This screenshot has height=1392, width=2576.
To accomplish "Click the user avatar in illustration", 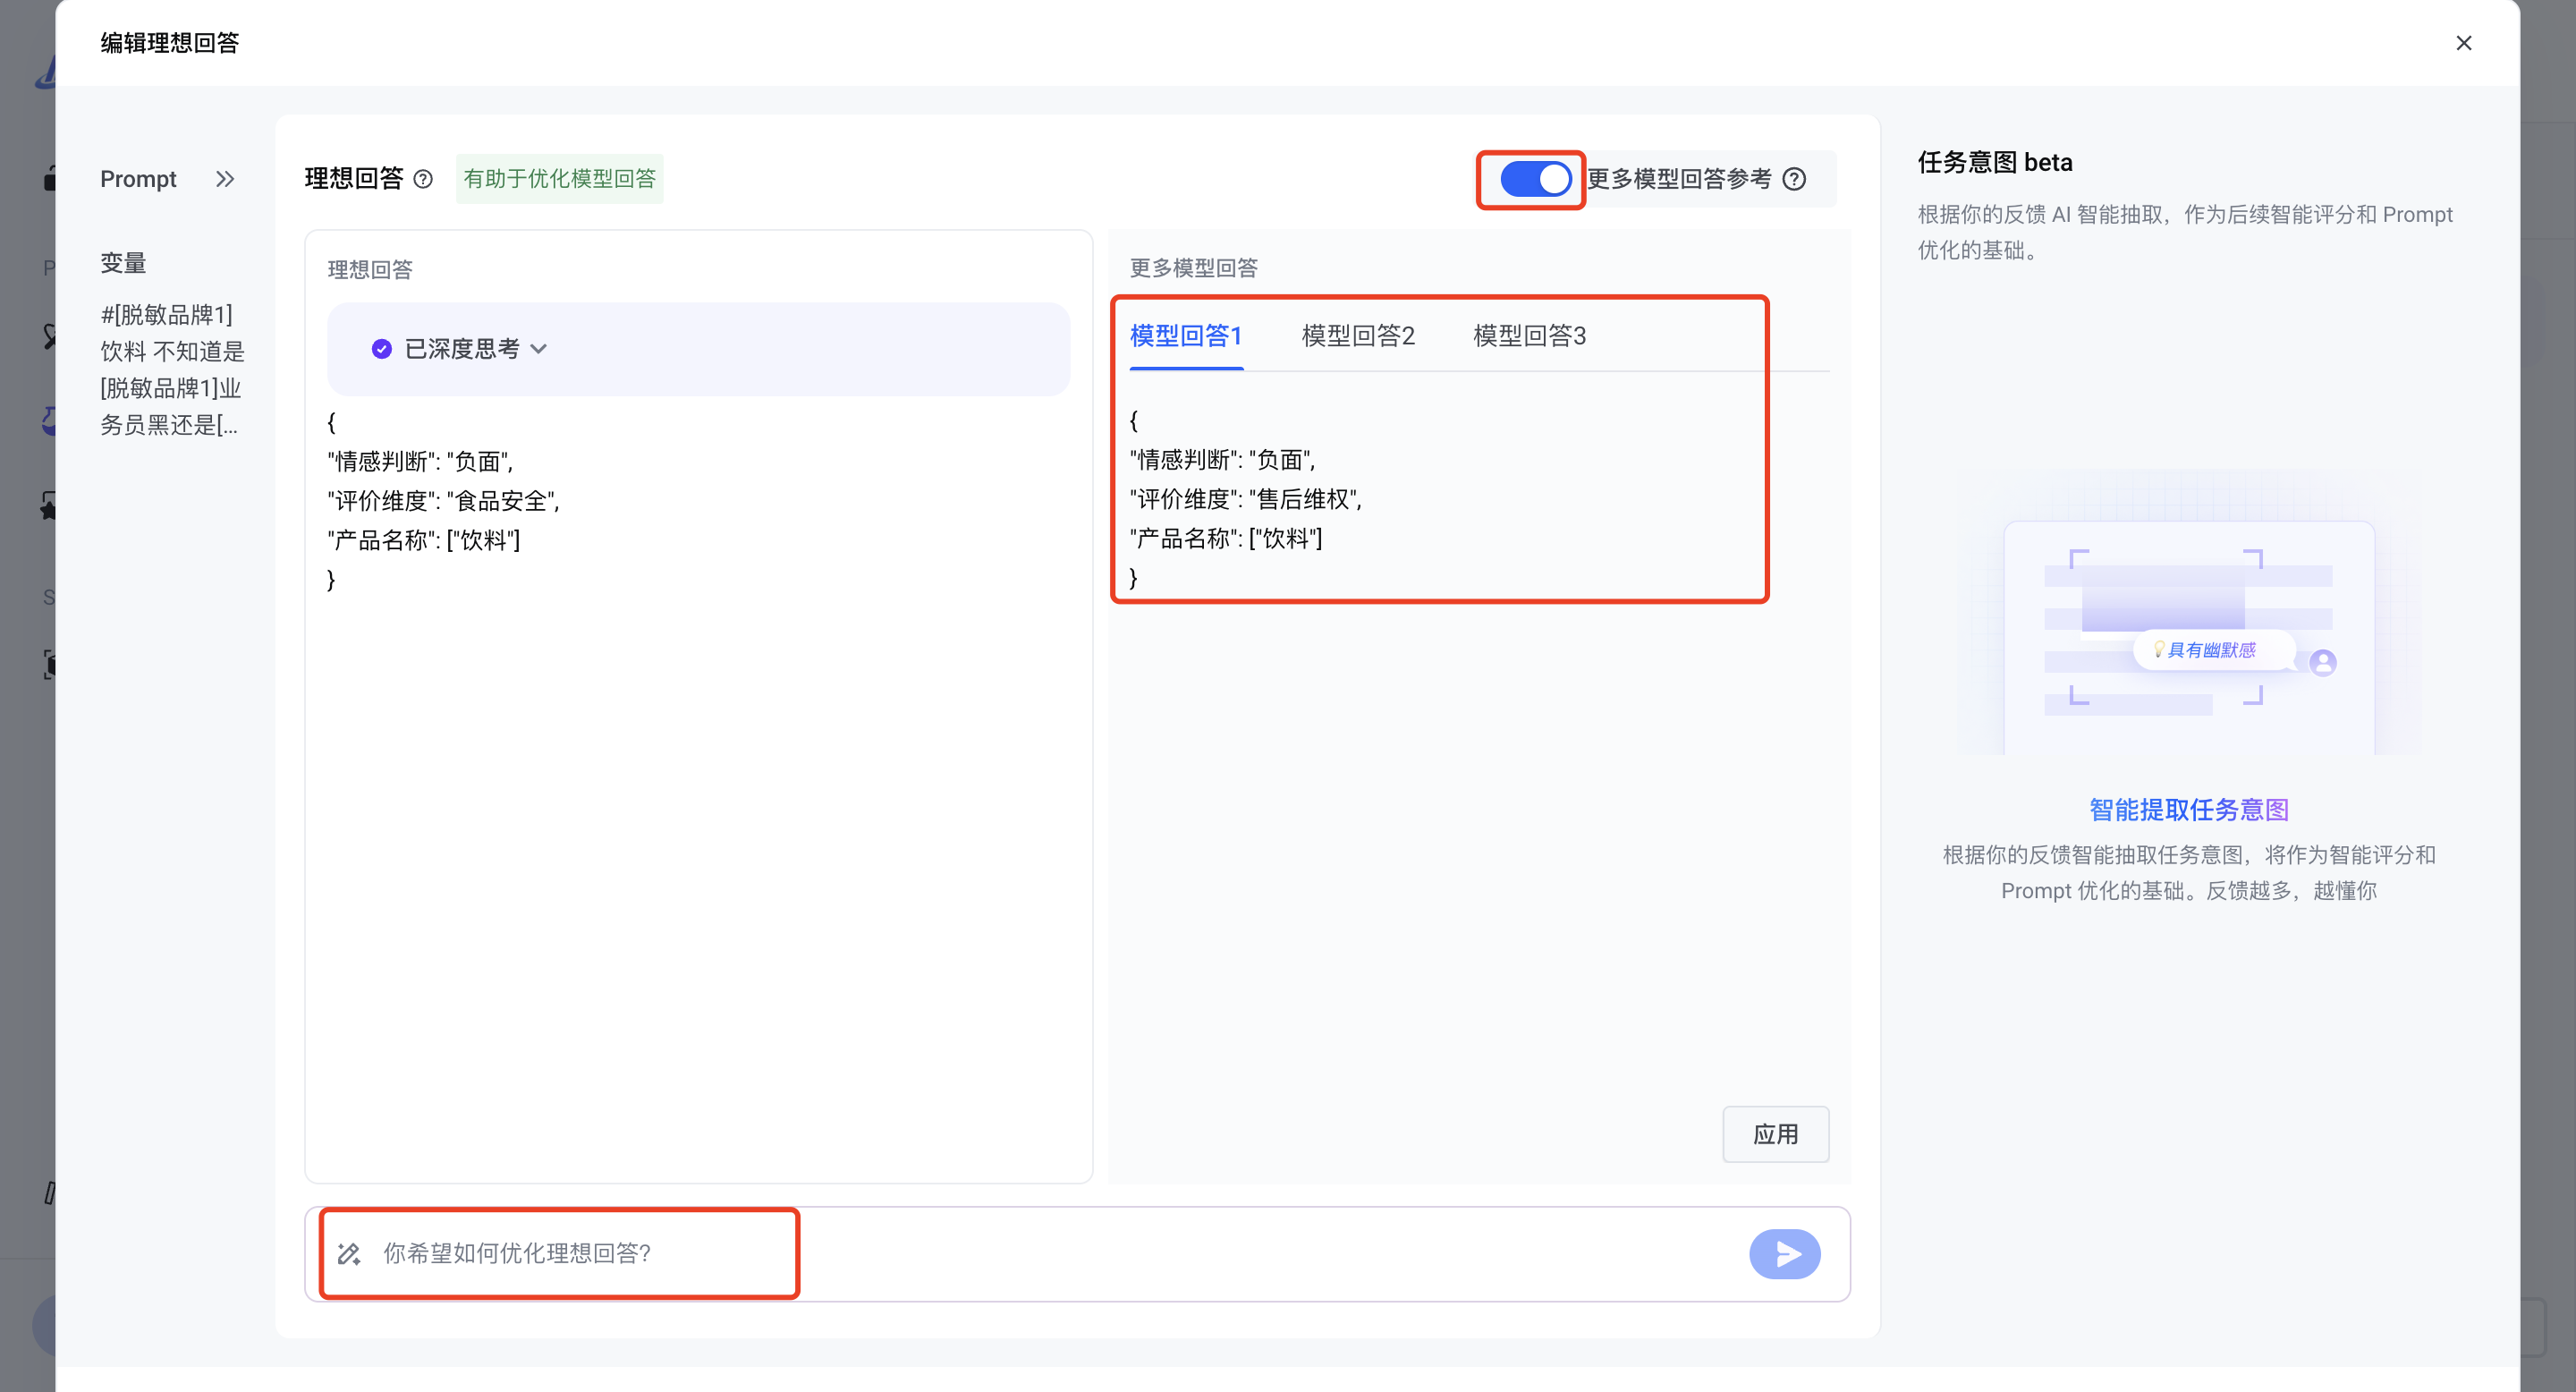I will pos(2323,662).
